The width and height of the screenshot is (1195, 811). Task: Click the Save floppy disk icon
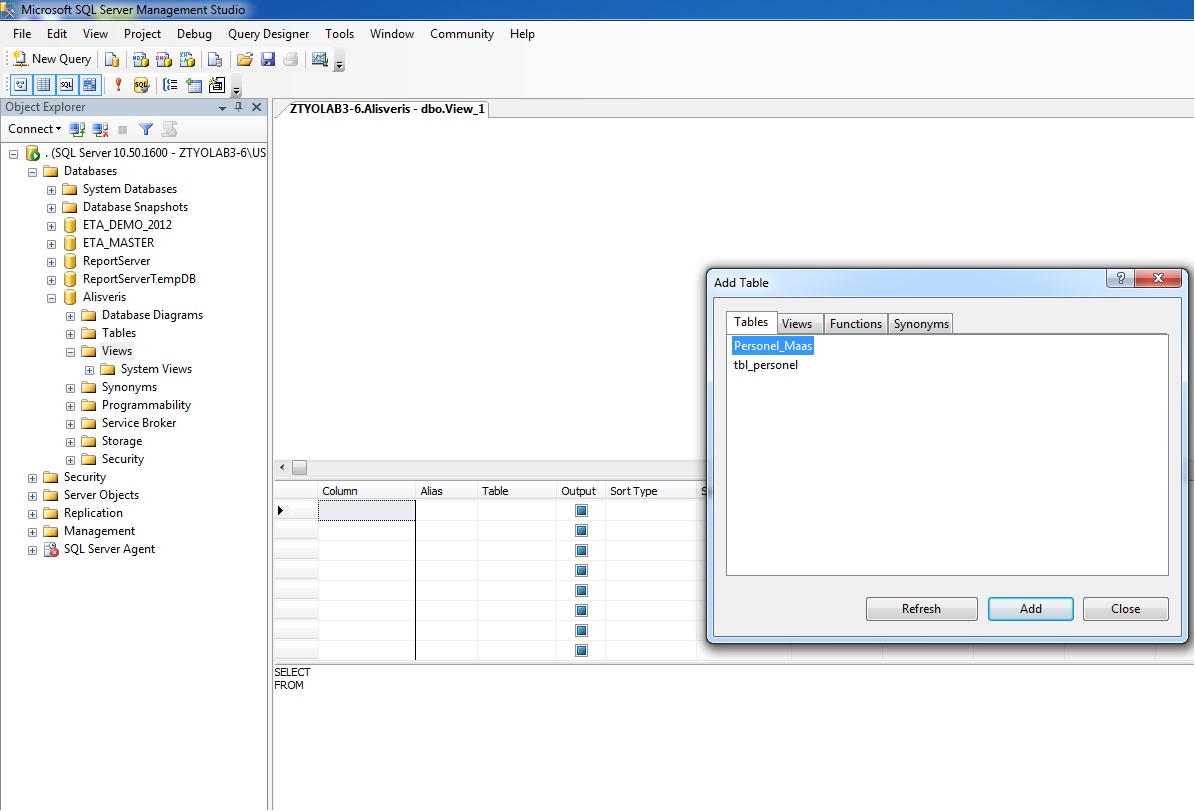pyautogui.click(x=268, y=59)
